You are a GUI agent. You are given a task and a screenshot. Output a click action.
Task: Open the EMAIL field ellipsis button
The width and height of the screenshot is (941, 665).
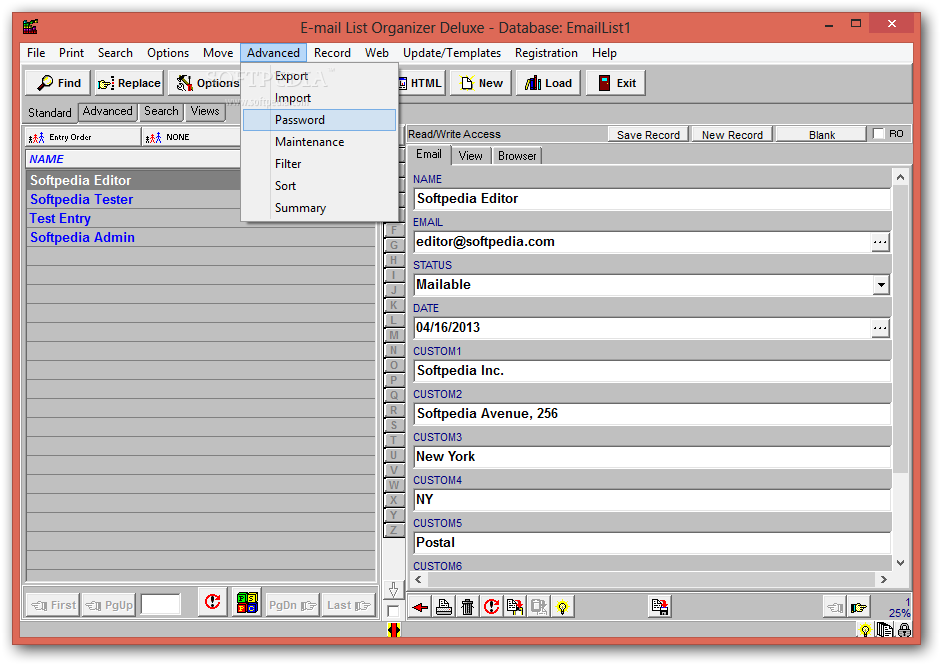click(x=880, y=242)
